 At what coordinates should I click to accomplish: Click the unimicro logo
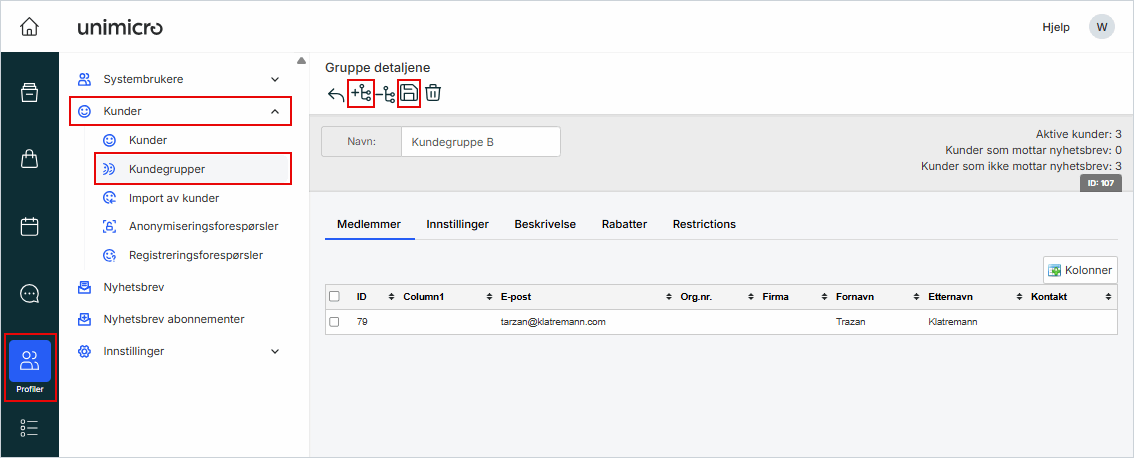120,28
